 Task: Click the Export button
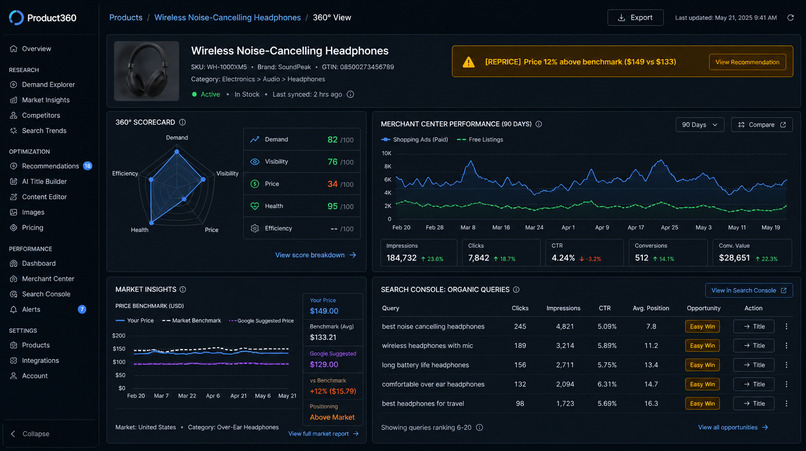pos(635,17)
